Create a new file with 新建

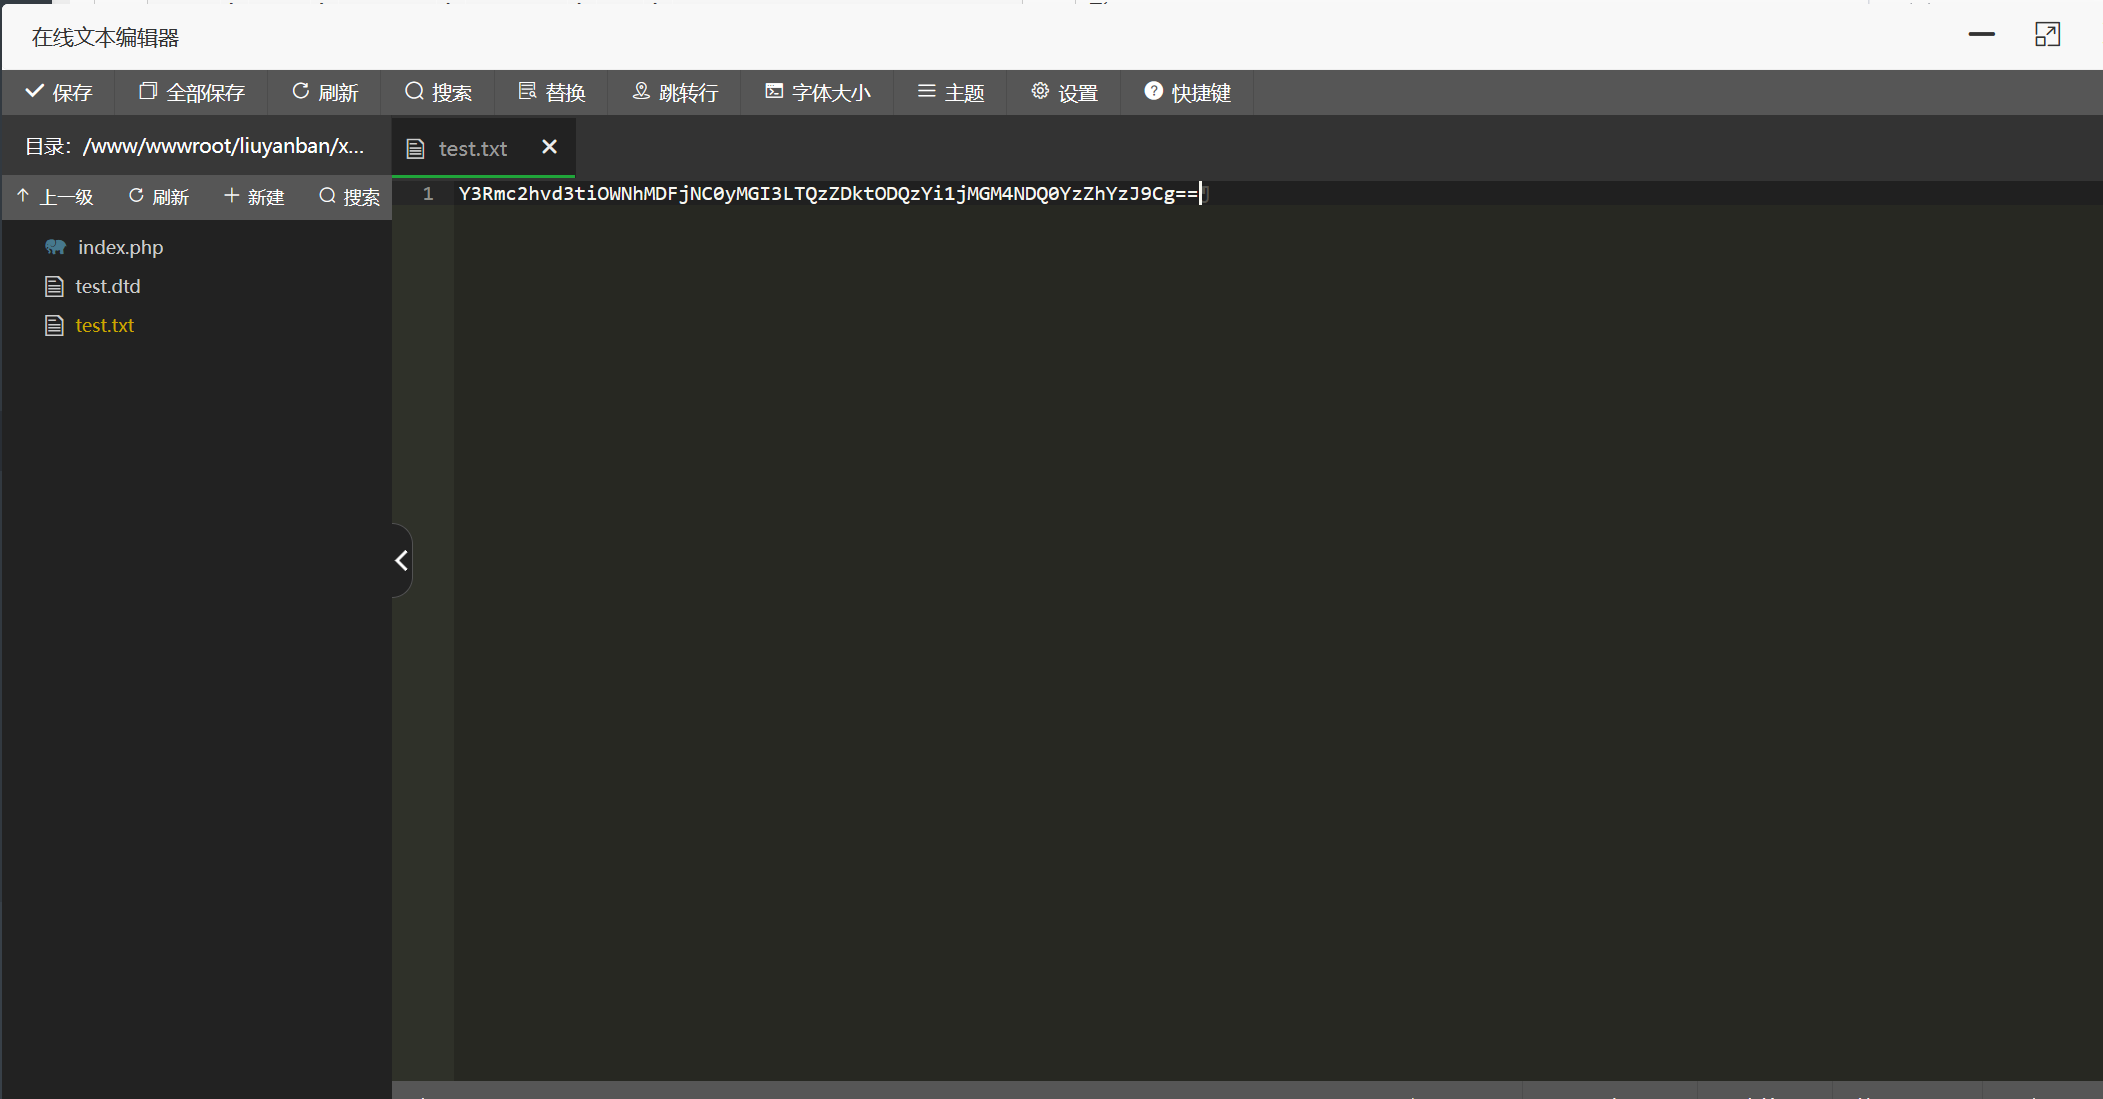254,197
